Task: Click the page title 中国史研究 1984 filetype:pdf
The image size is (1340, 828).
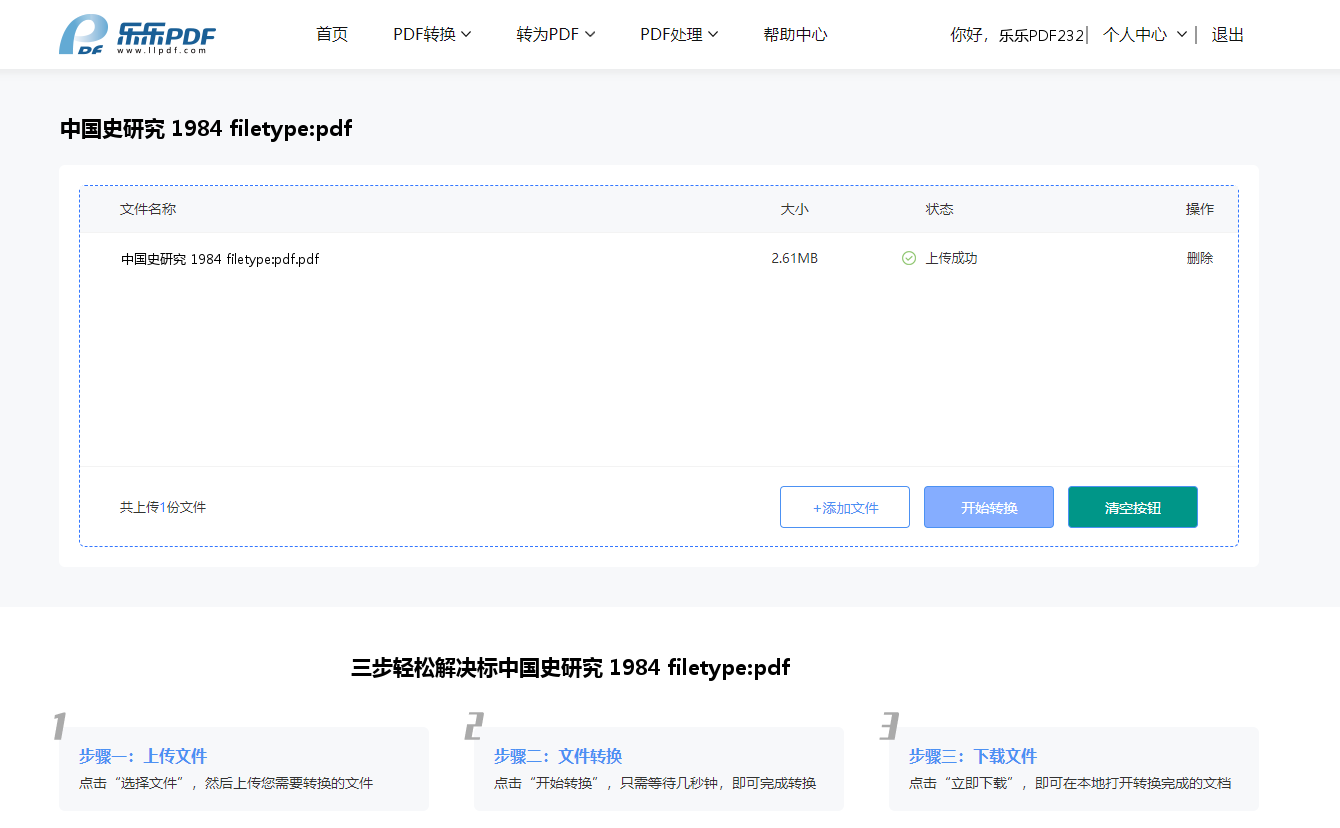Action: point(206,128)
